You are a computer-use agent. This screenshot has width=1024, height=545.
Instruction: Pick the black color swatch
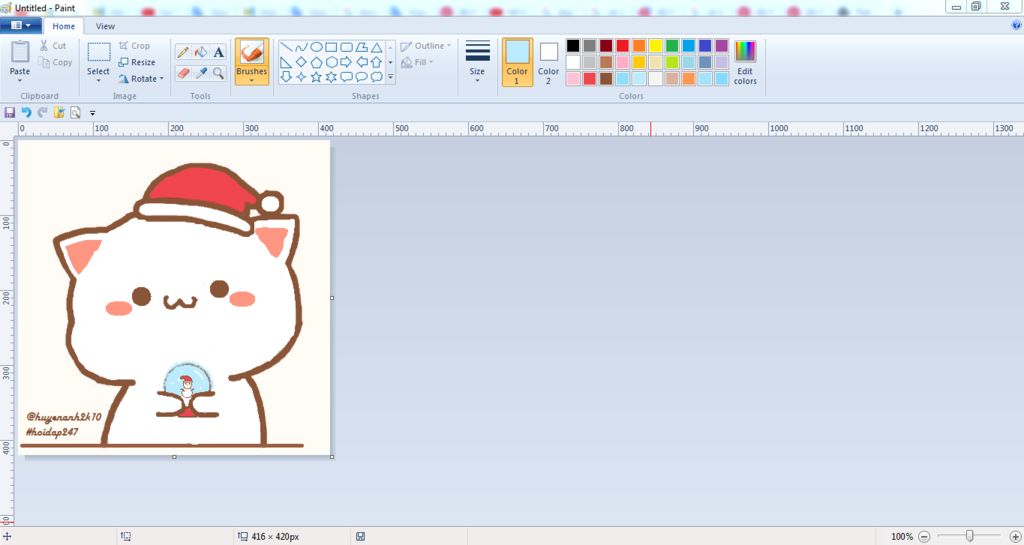[573, 46]
